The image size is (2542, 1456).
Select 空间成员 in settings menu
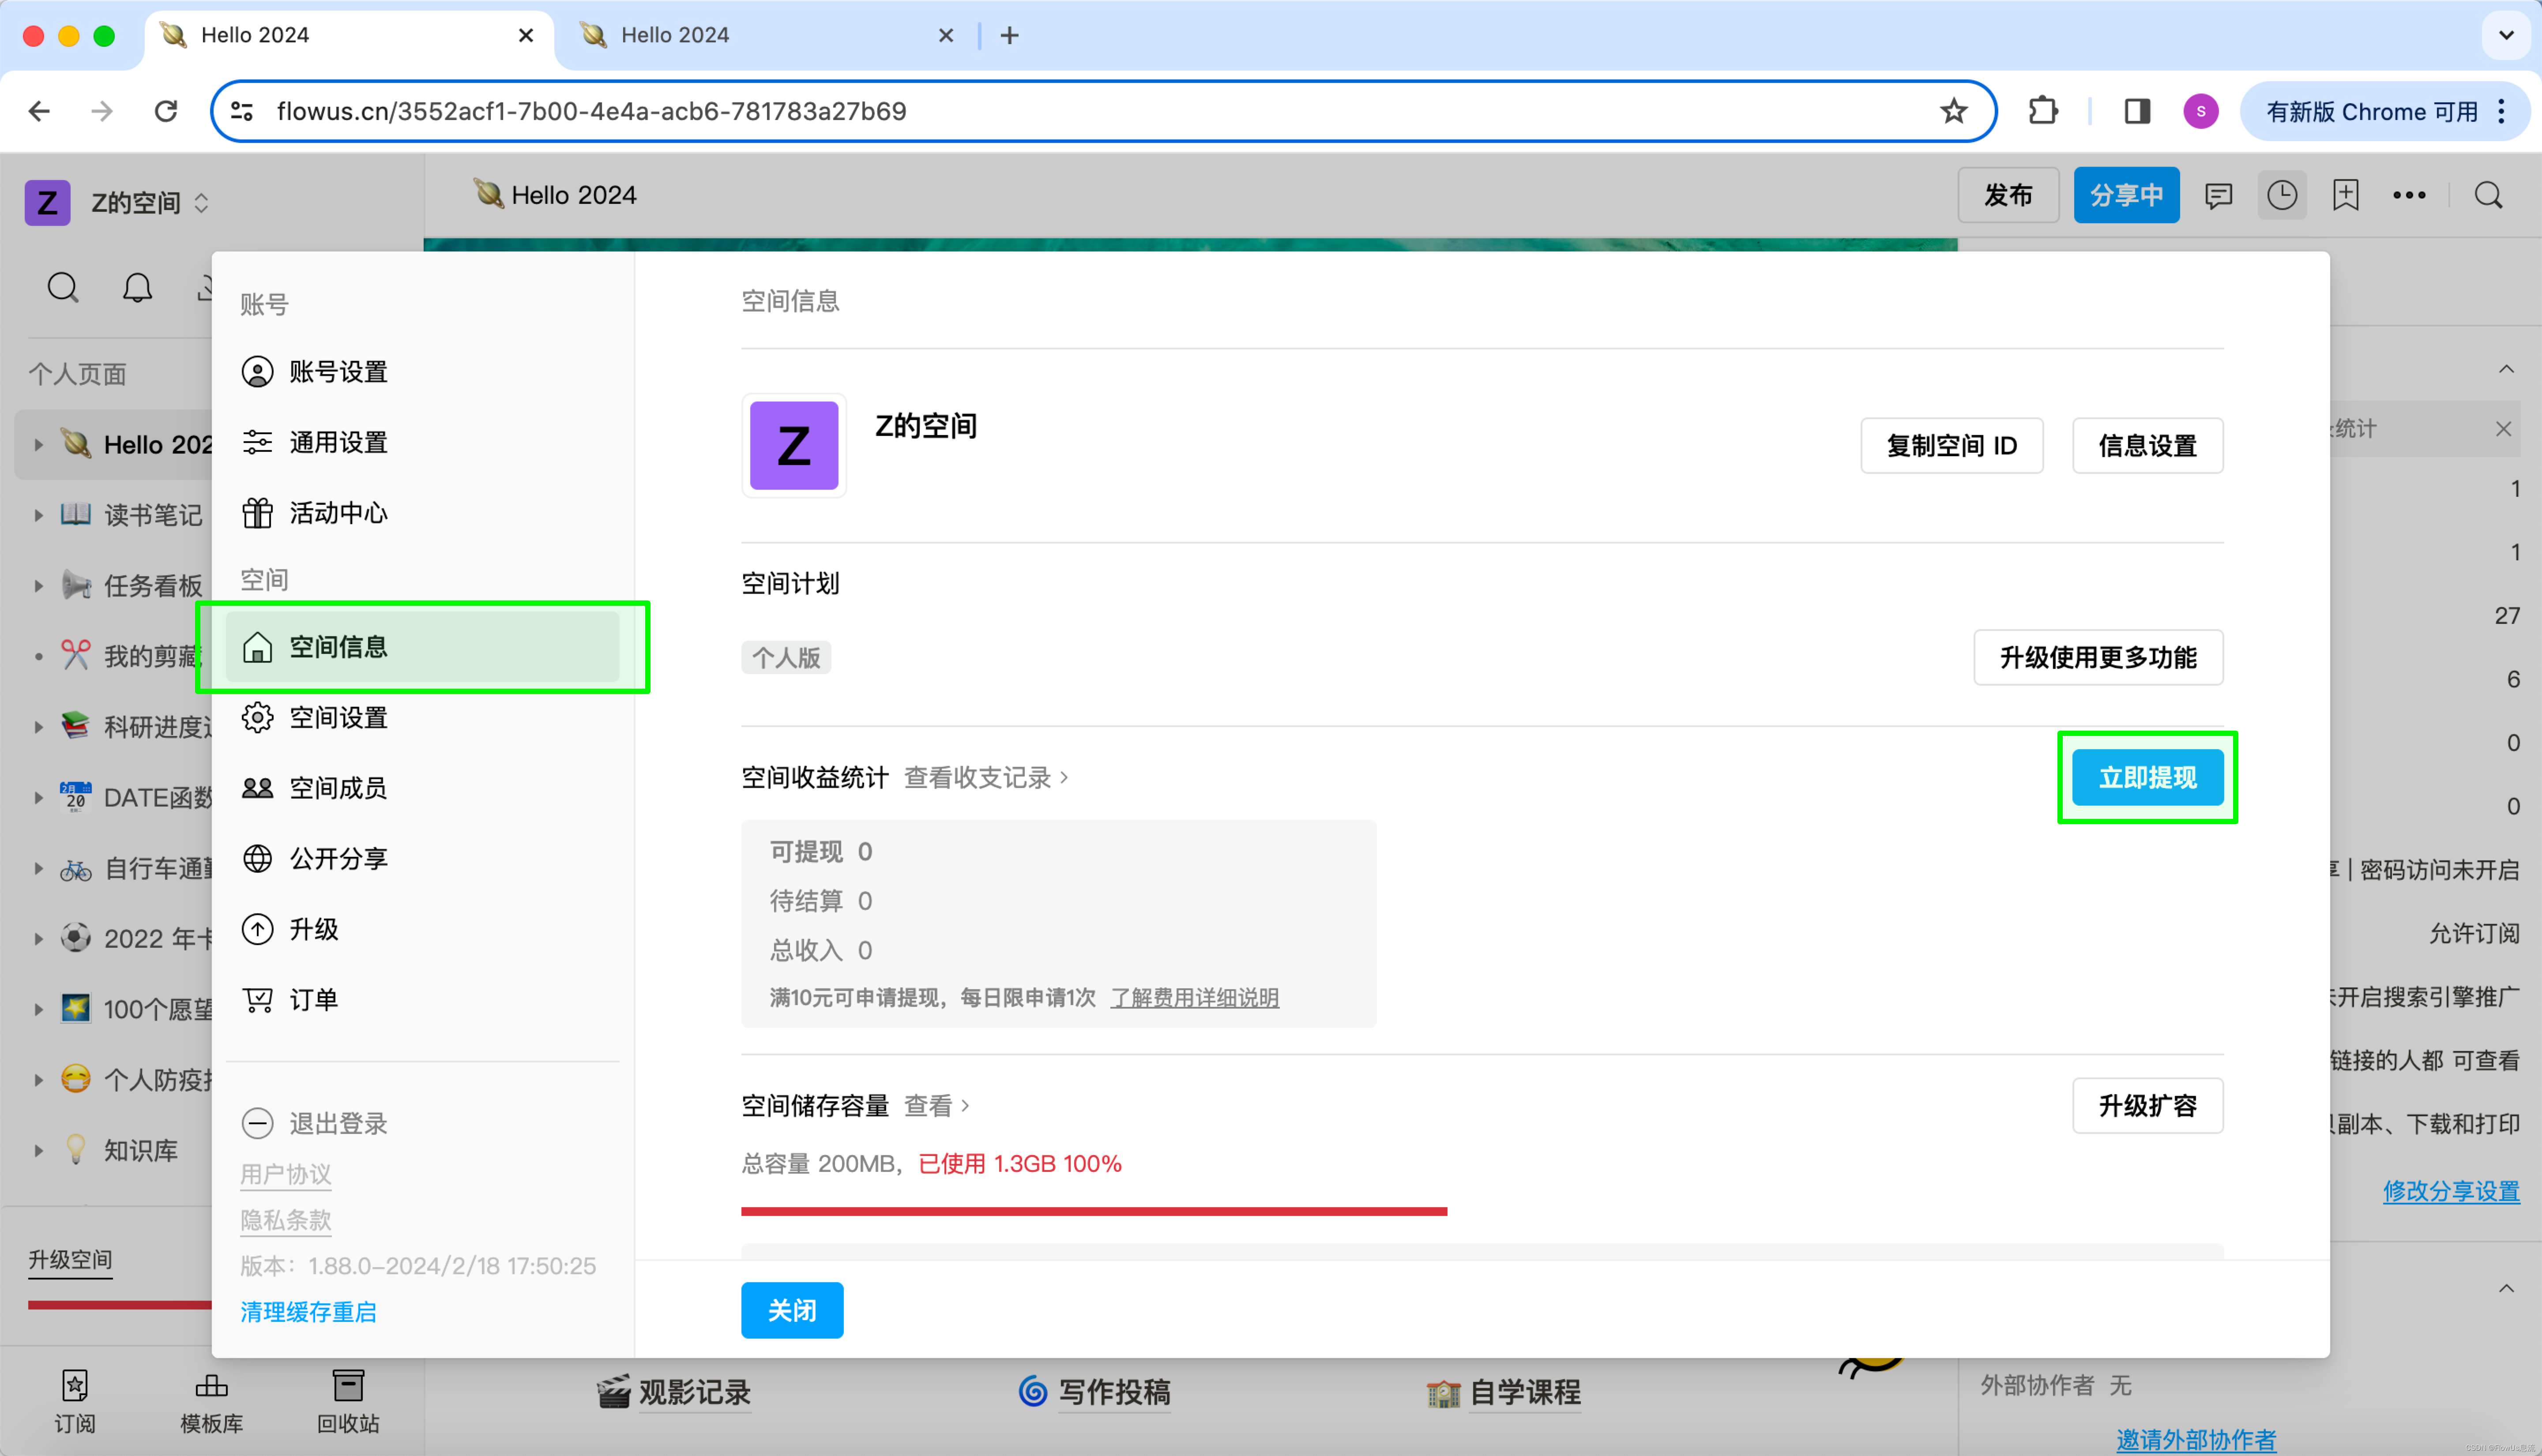pos(338,788)
